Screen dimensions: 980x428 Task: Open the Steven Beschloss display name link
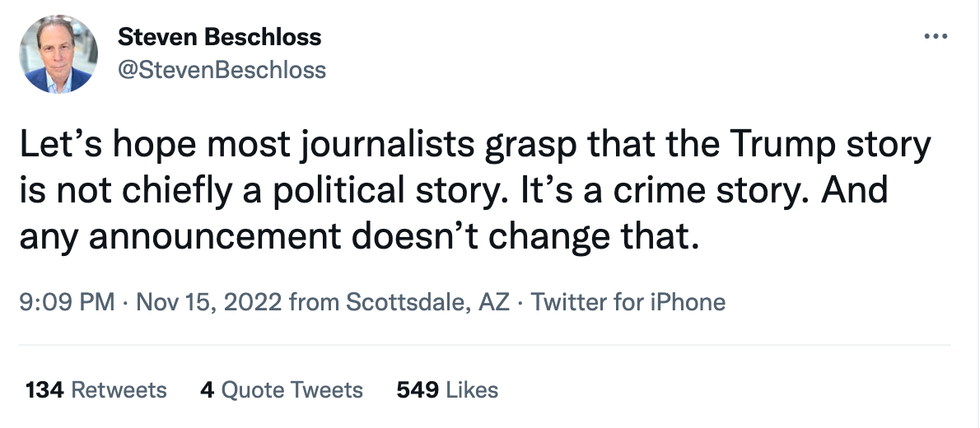coord(219,38)
